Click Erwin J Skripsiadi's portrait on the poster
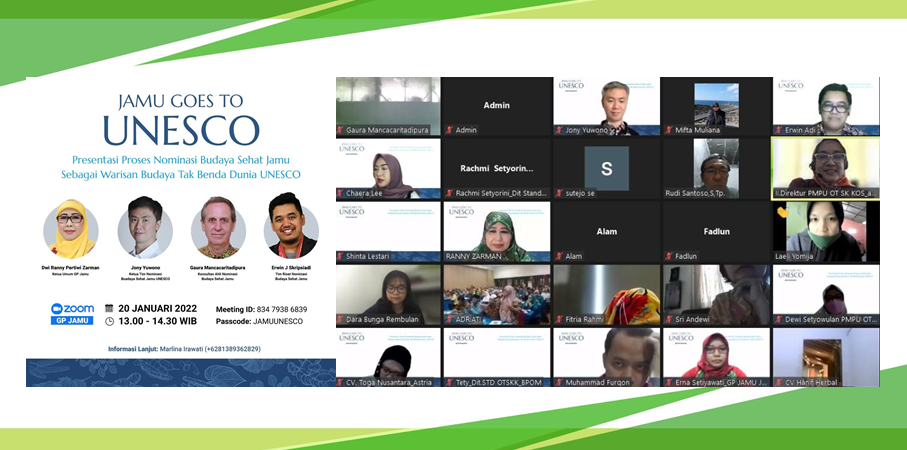907x450 pixels. 291,227
